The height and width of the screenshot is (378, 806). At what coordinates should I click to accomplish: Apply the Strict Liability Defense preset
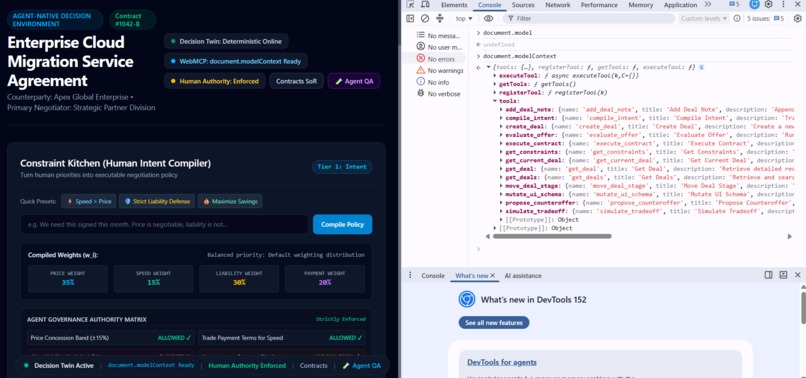click(157, 202)
